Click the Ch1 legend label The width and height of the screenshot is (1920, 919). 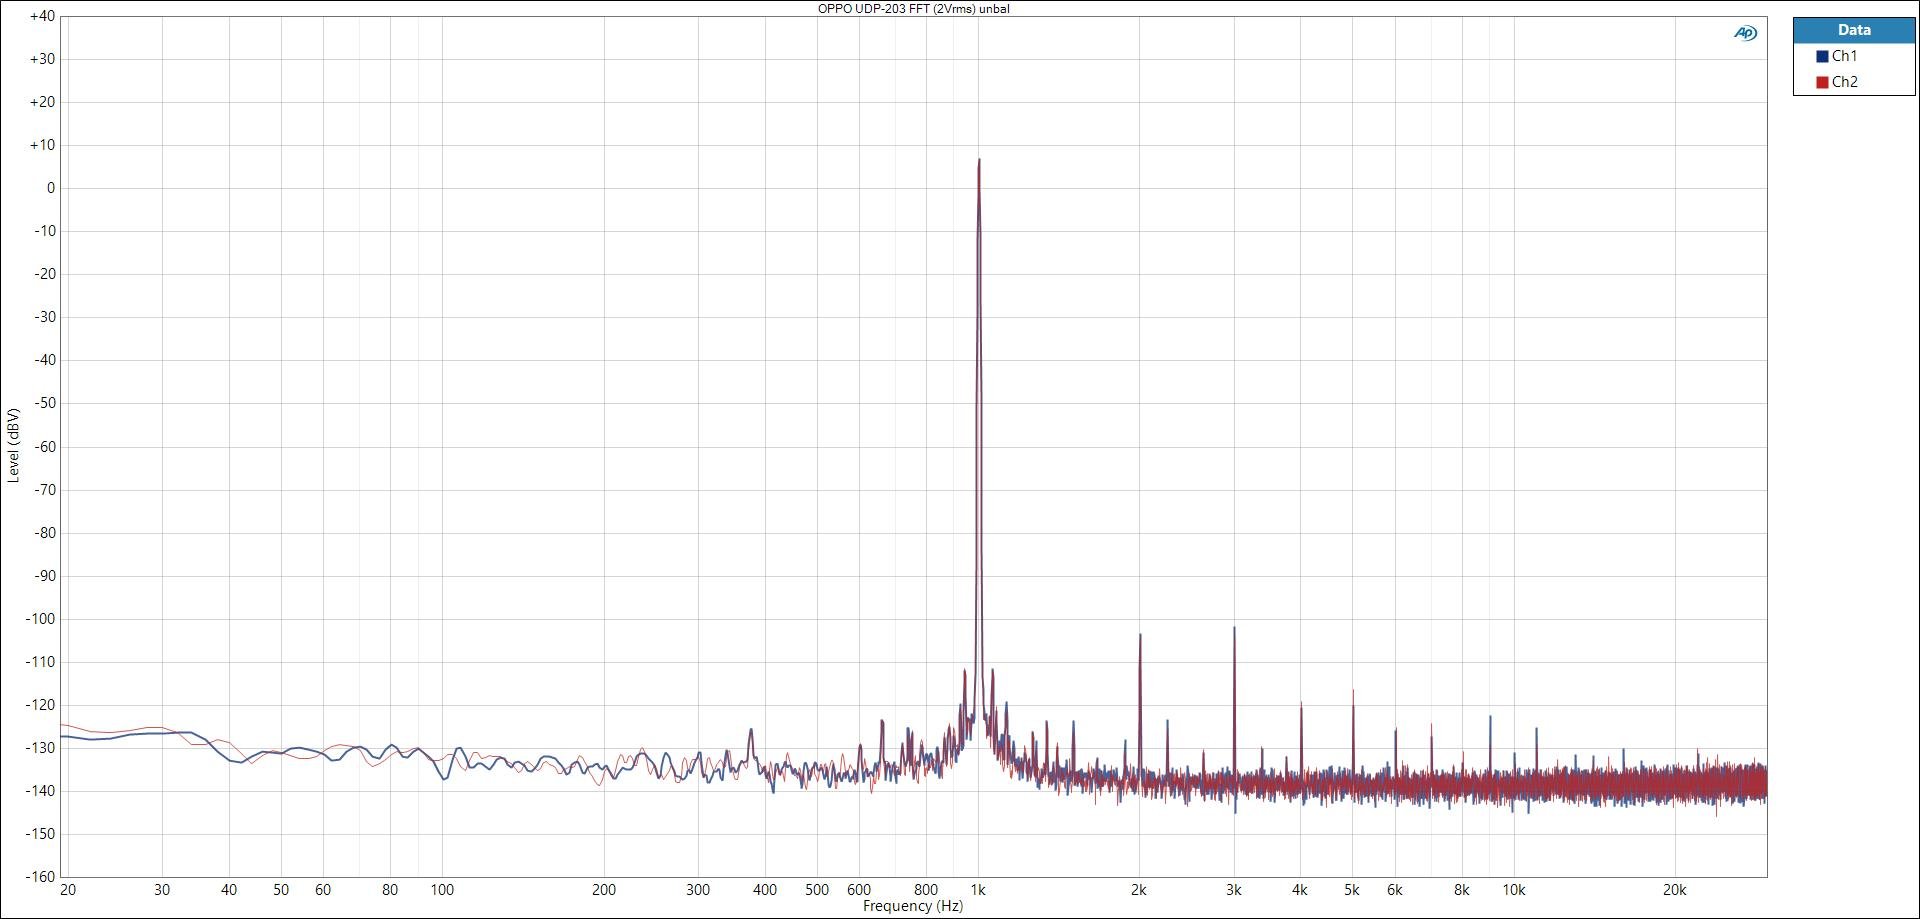[x=1844, y=56]
